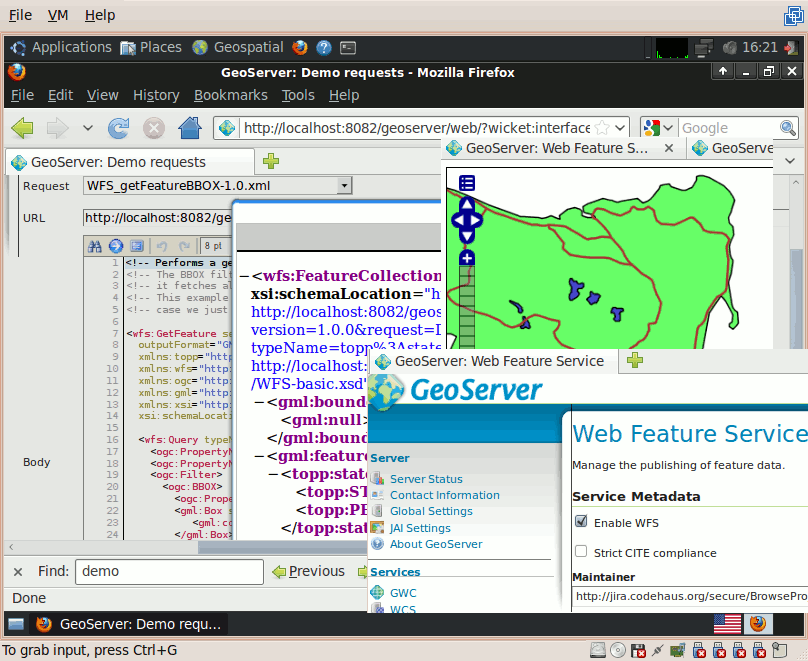The height and width of the screenshot is (661, 808).
Task: Click the VM network adapter status icon
Action: [x=678, y=650]
